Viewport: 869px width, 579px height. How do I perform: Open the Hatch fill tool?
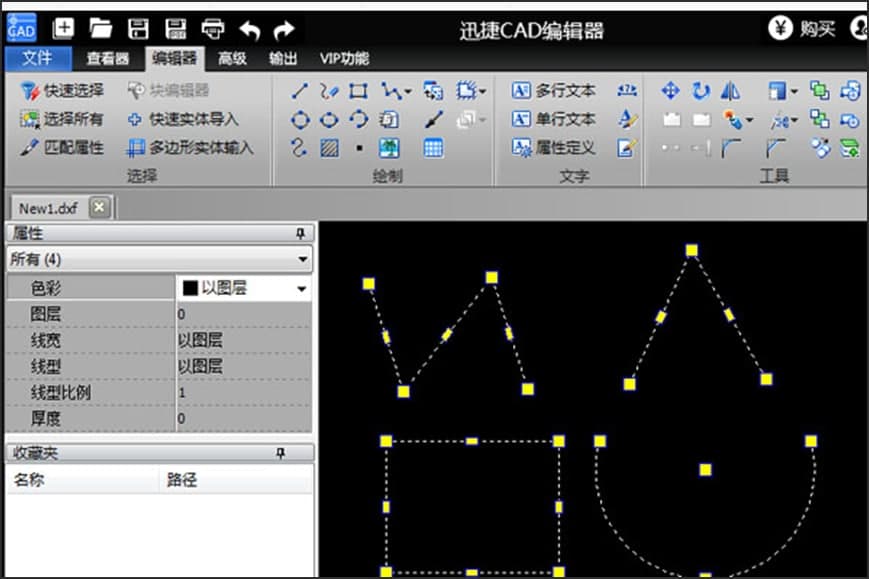coord(329,148)
